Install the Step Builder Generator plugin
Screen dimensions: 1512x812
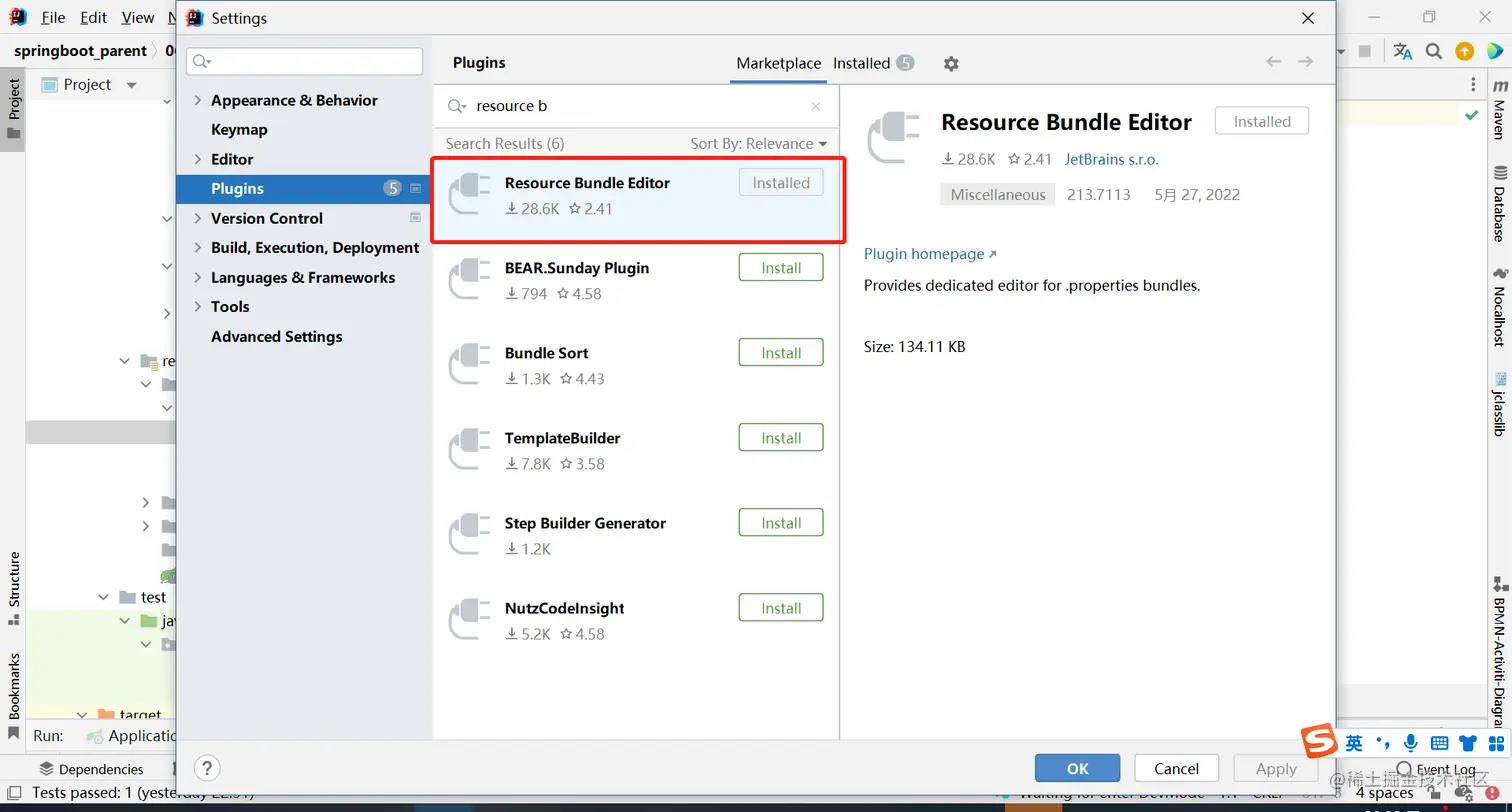[781, 523]
